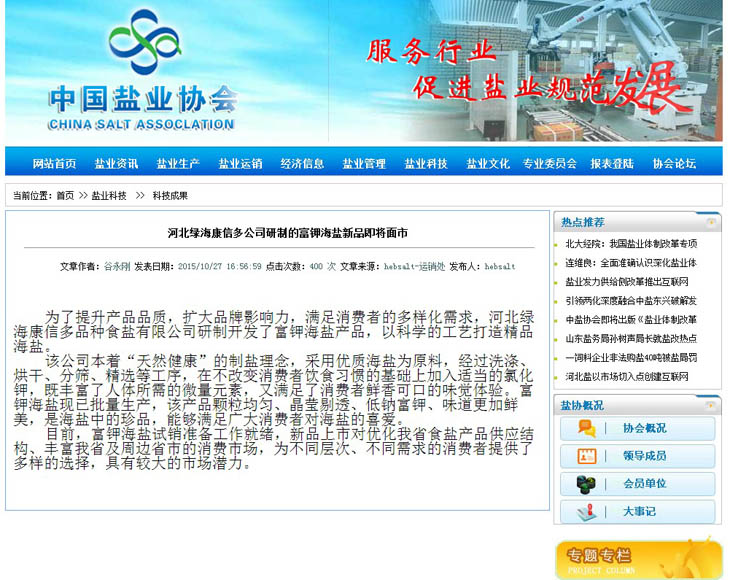Click the CHINA SALT ASSOCIATION English subtitle
Viewport: 730px width, 580px height.
pyautogui.click(x=141, y=124)
